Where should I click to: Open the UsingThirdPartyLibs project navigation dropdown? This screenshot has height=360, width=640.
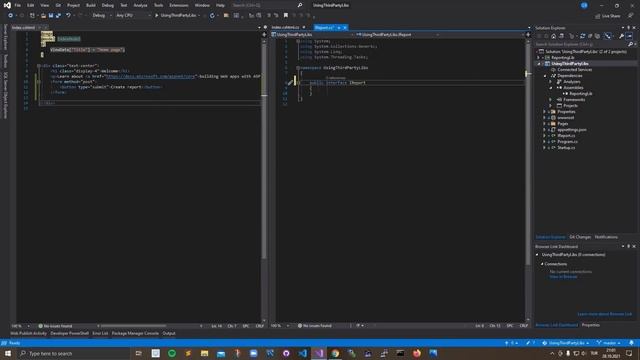tap(312, 35)
